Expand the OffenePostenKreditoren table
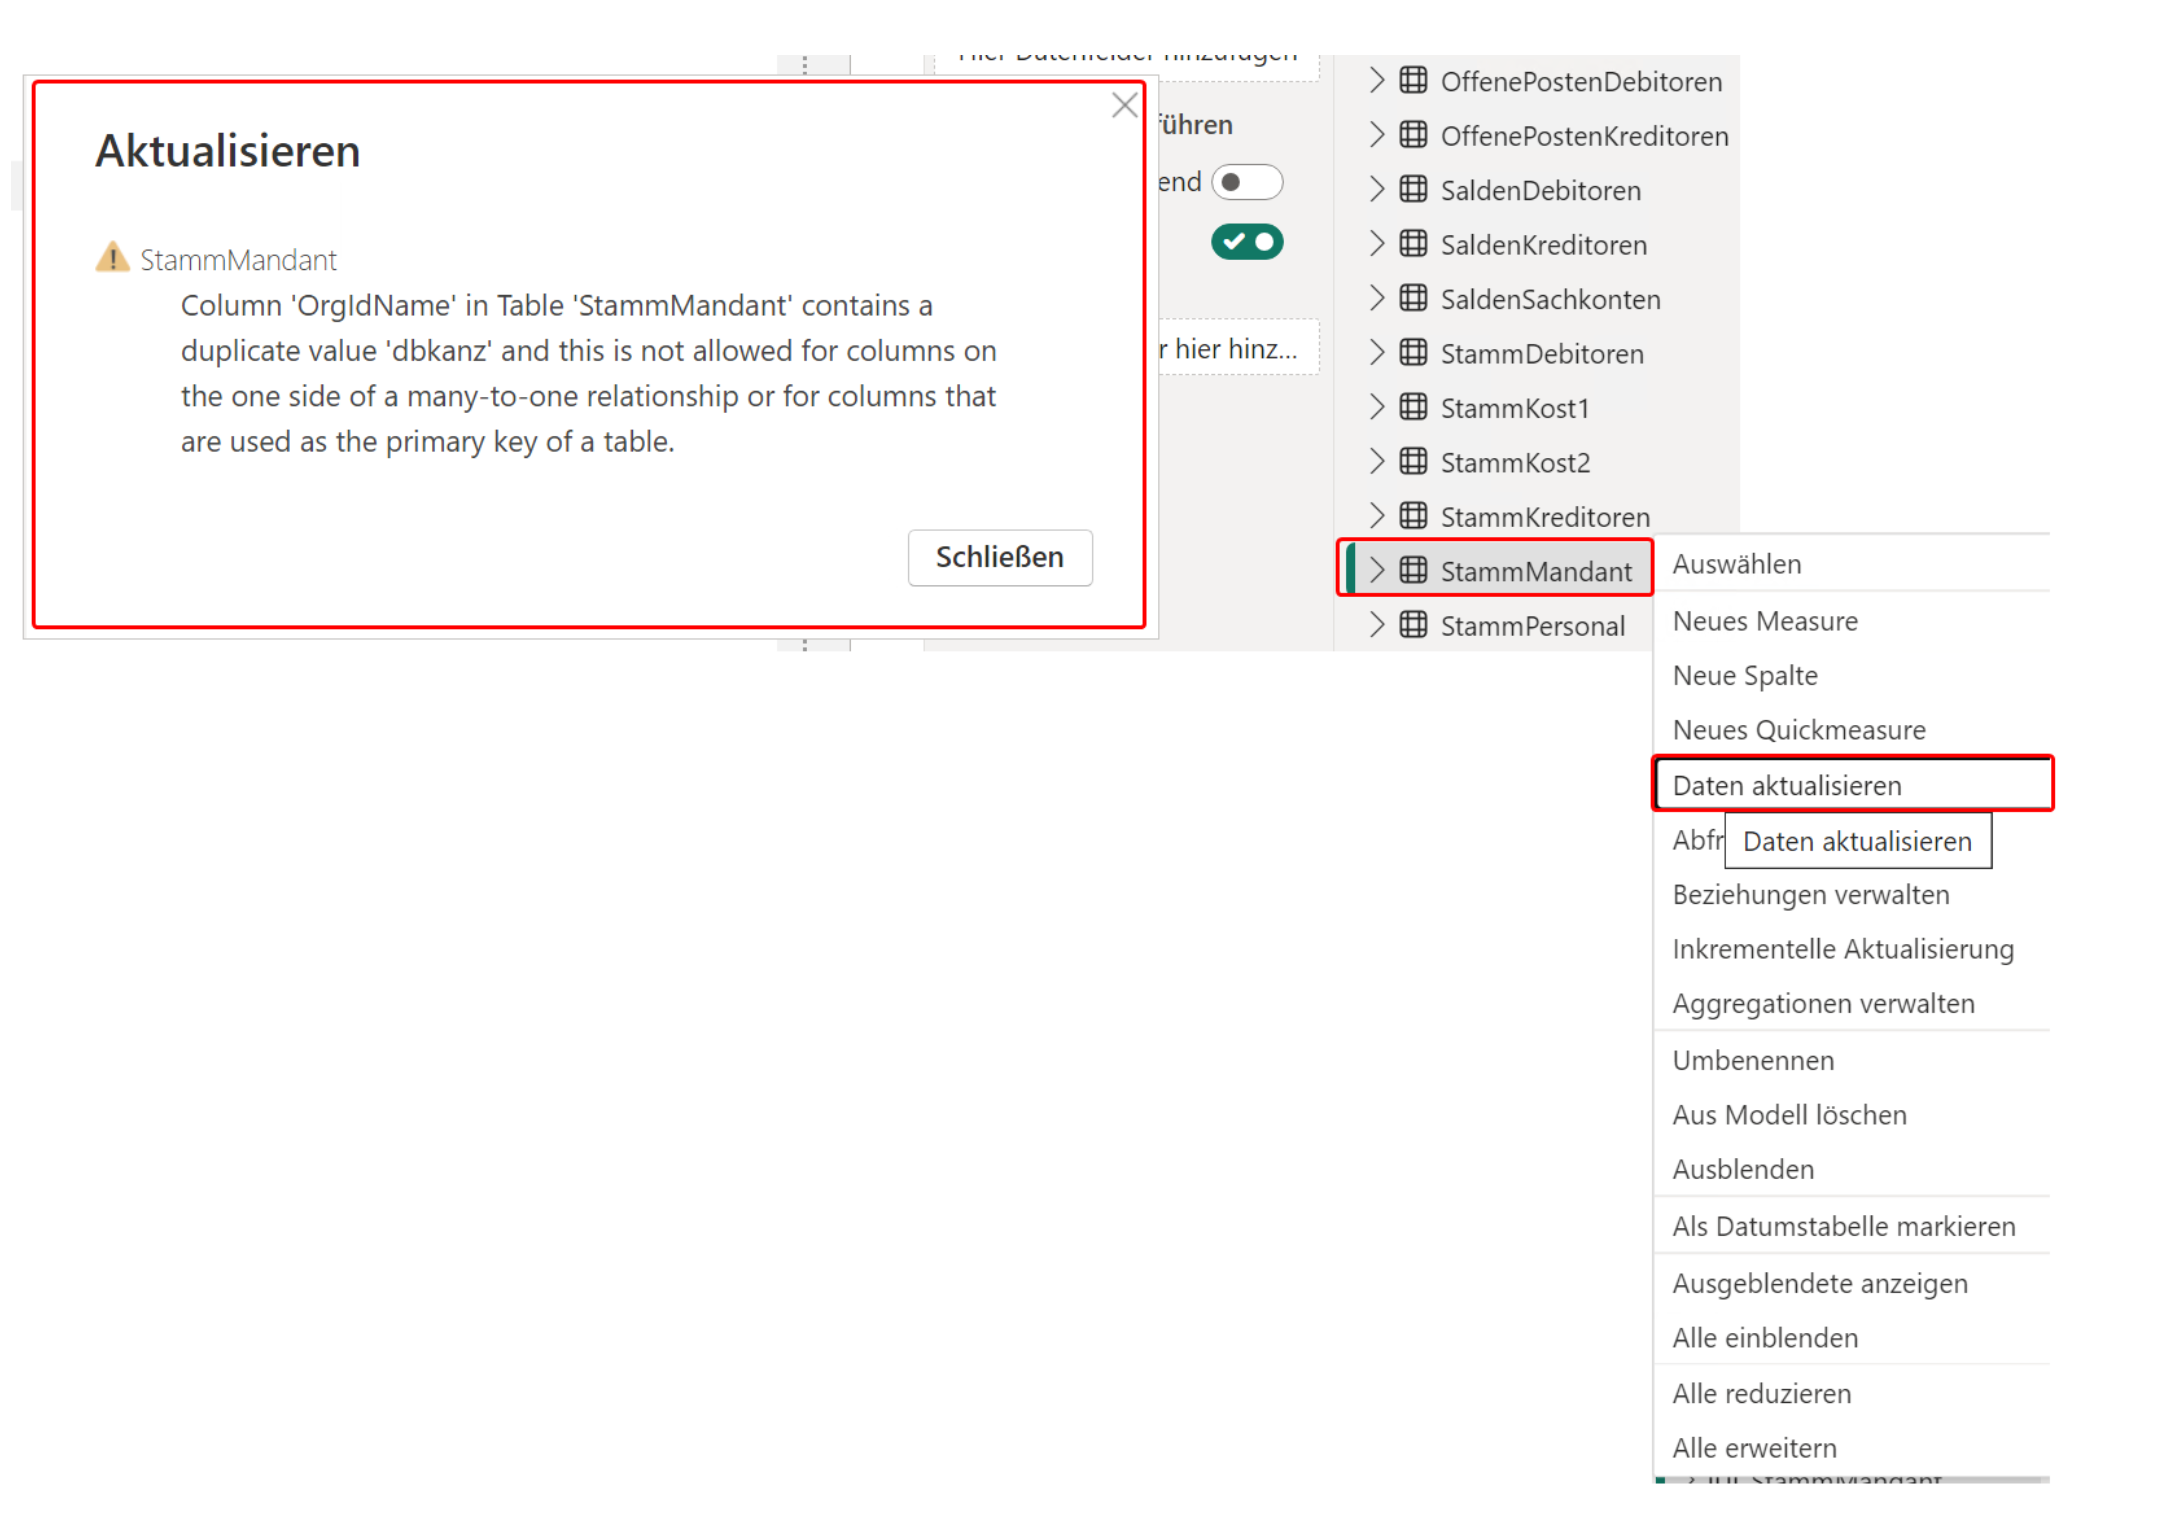The width and height of the screenshot is (2174, 1521). coord(1377,135)
